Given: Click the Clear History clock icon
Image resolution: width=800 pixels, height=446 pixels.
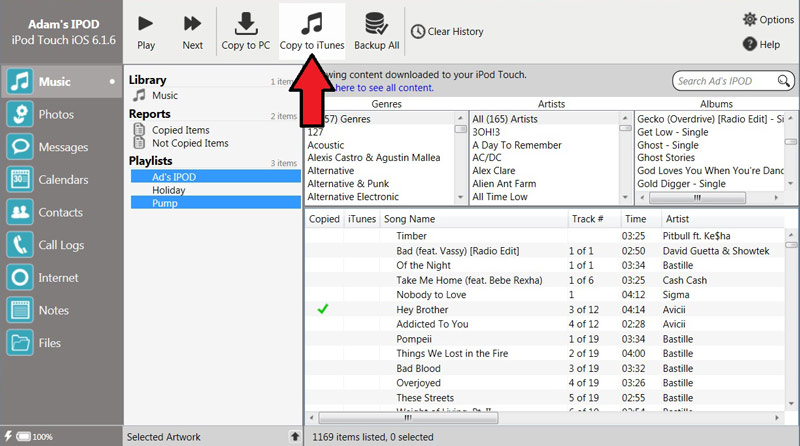Looking at the screenshot, I should pyautogui.click(x=418, y=32).
